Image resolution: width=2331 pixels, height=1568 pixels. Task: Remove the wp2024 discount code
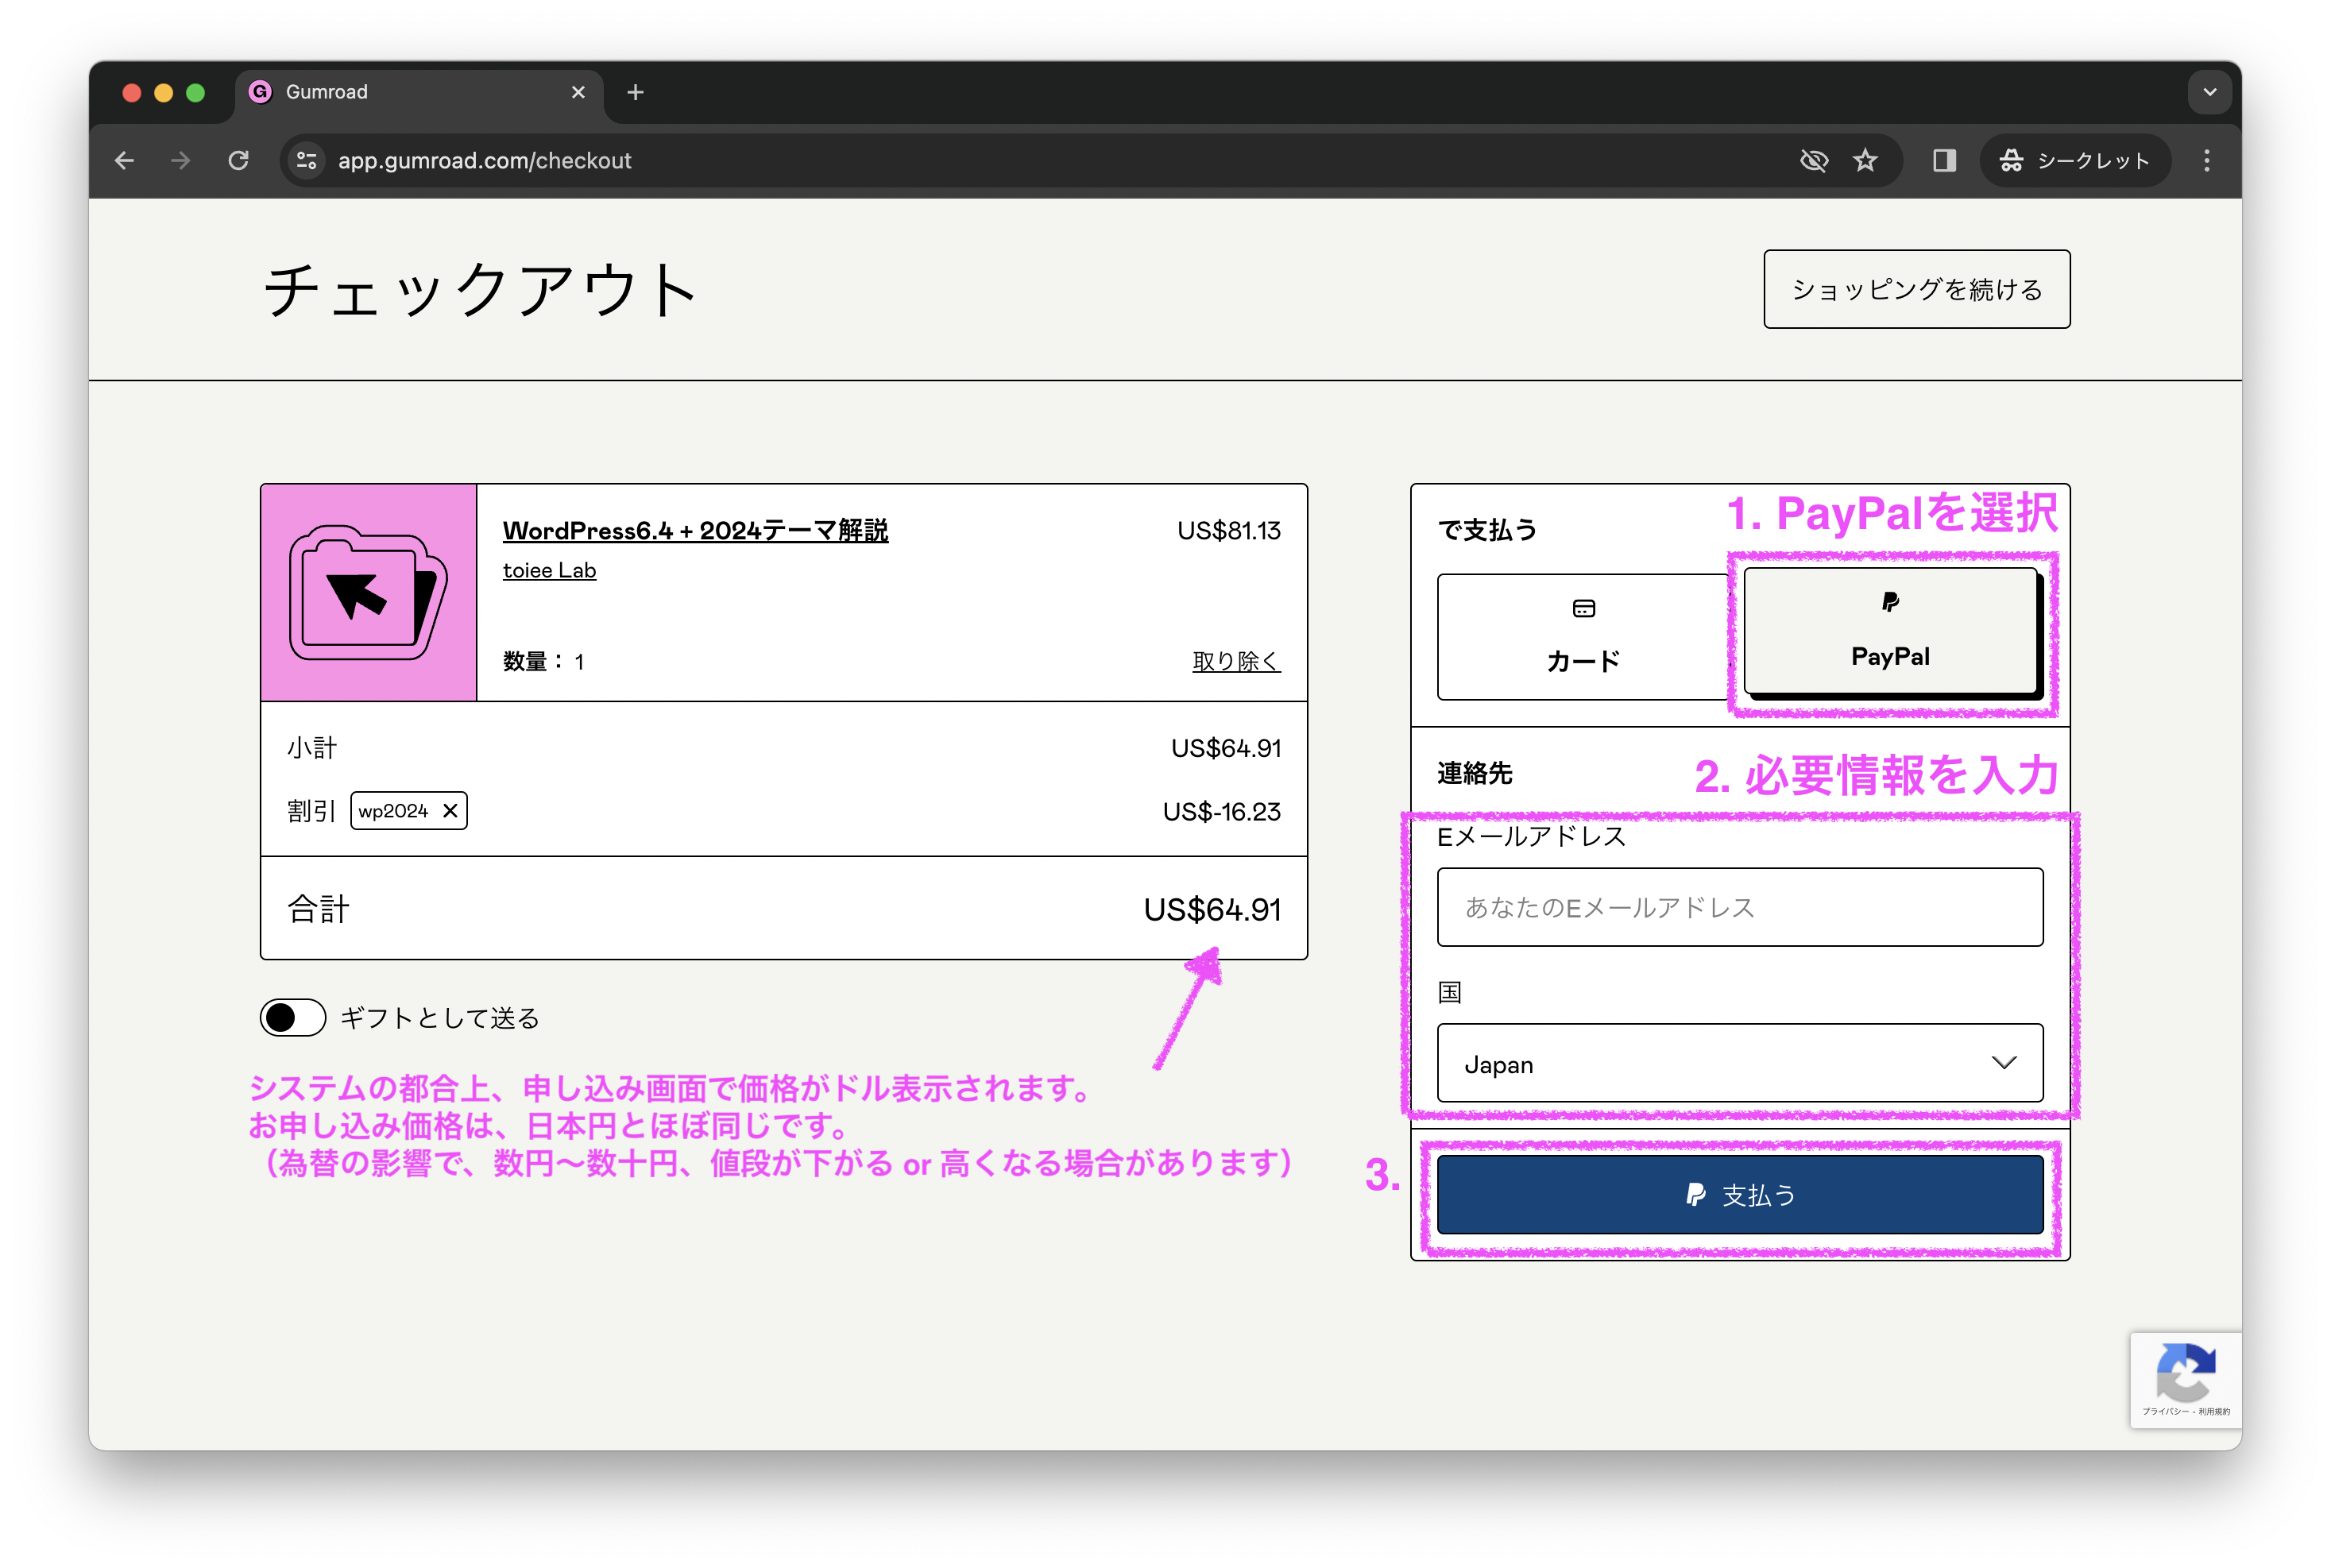(451, 810)
